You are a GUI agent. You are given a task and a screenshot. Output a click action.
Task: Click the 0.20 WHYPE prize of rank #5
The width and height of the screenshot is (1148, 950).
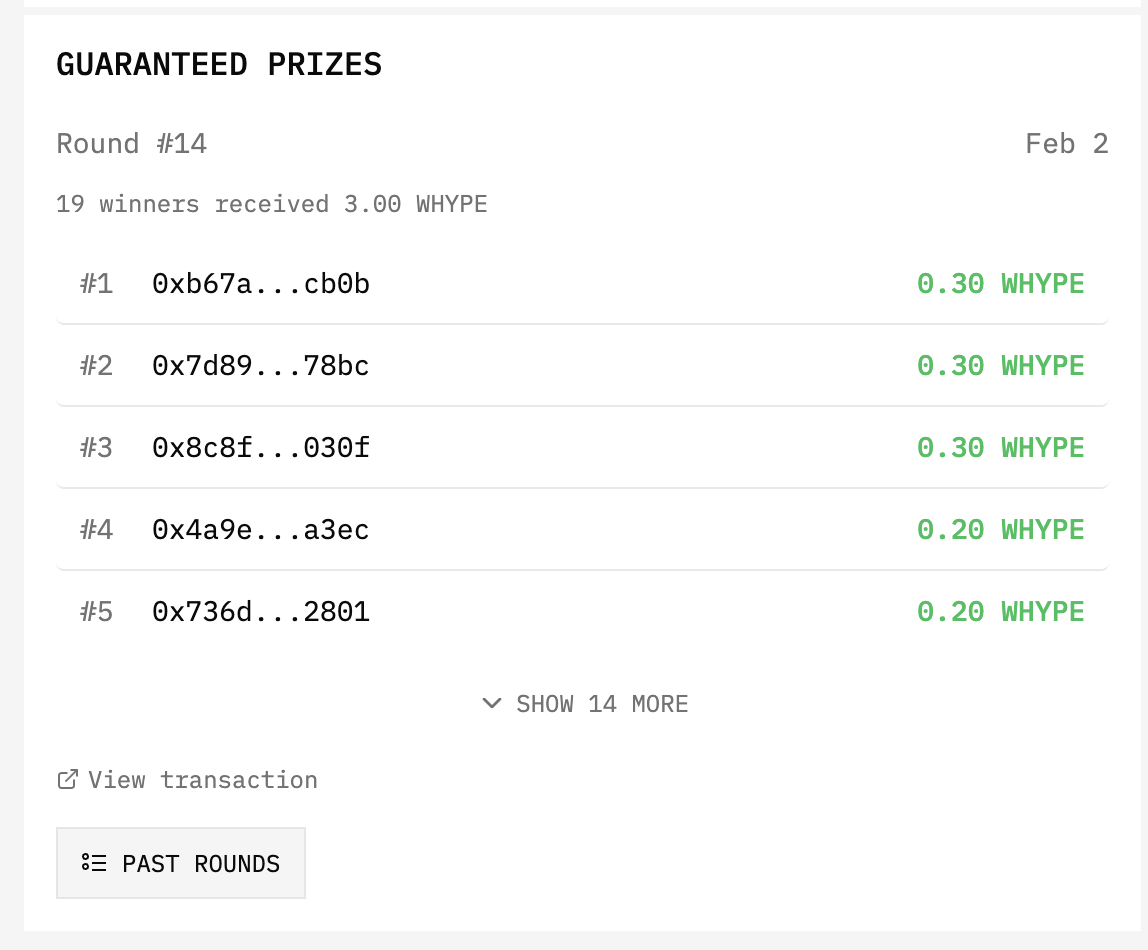tap(1000, 612)
